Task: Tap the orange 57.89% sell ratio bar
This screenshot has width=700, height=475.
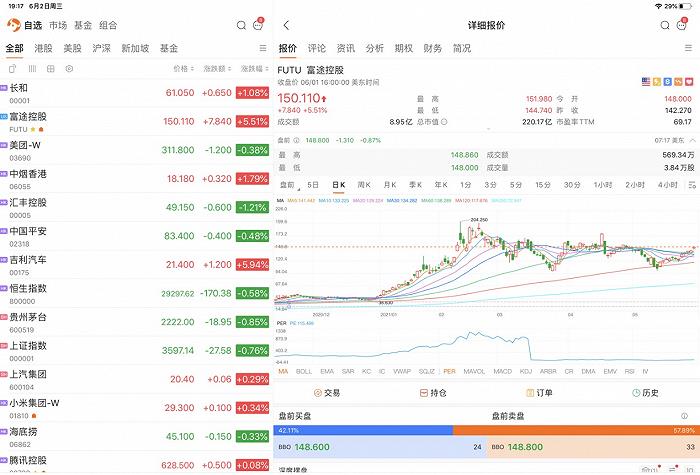Action: 575,430
